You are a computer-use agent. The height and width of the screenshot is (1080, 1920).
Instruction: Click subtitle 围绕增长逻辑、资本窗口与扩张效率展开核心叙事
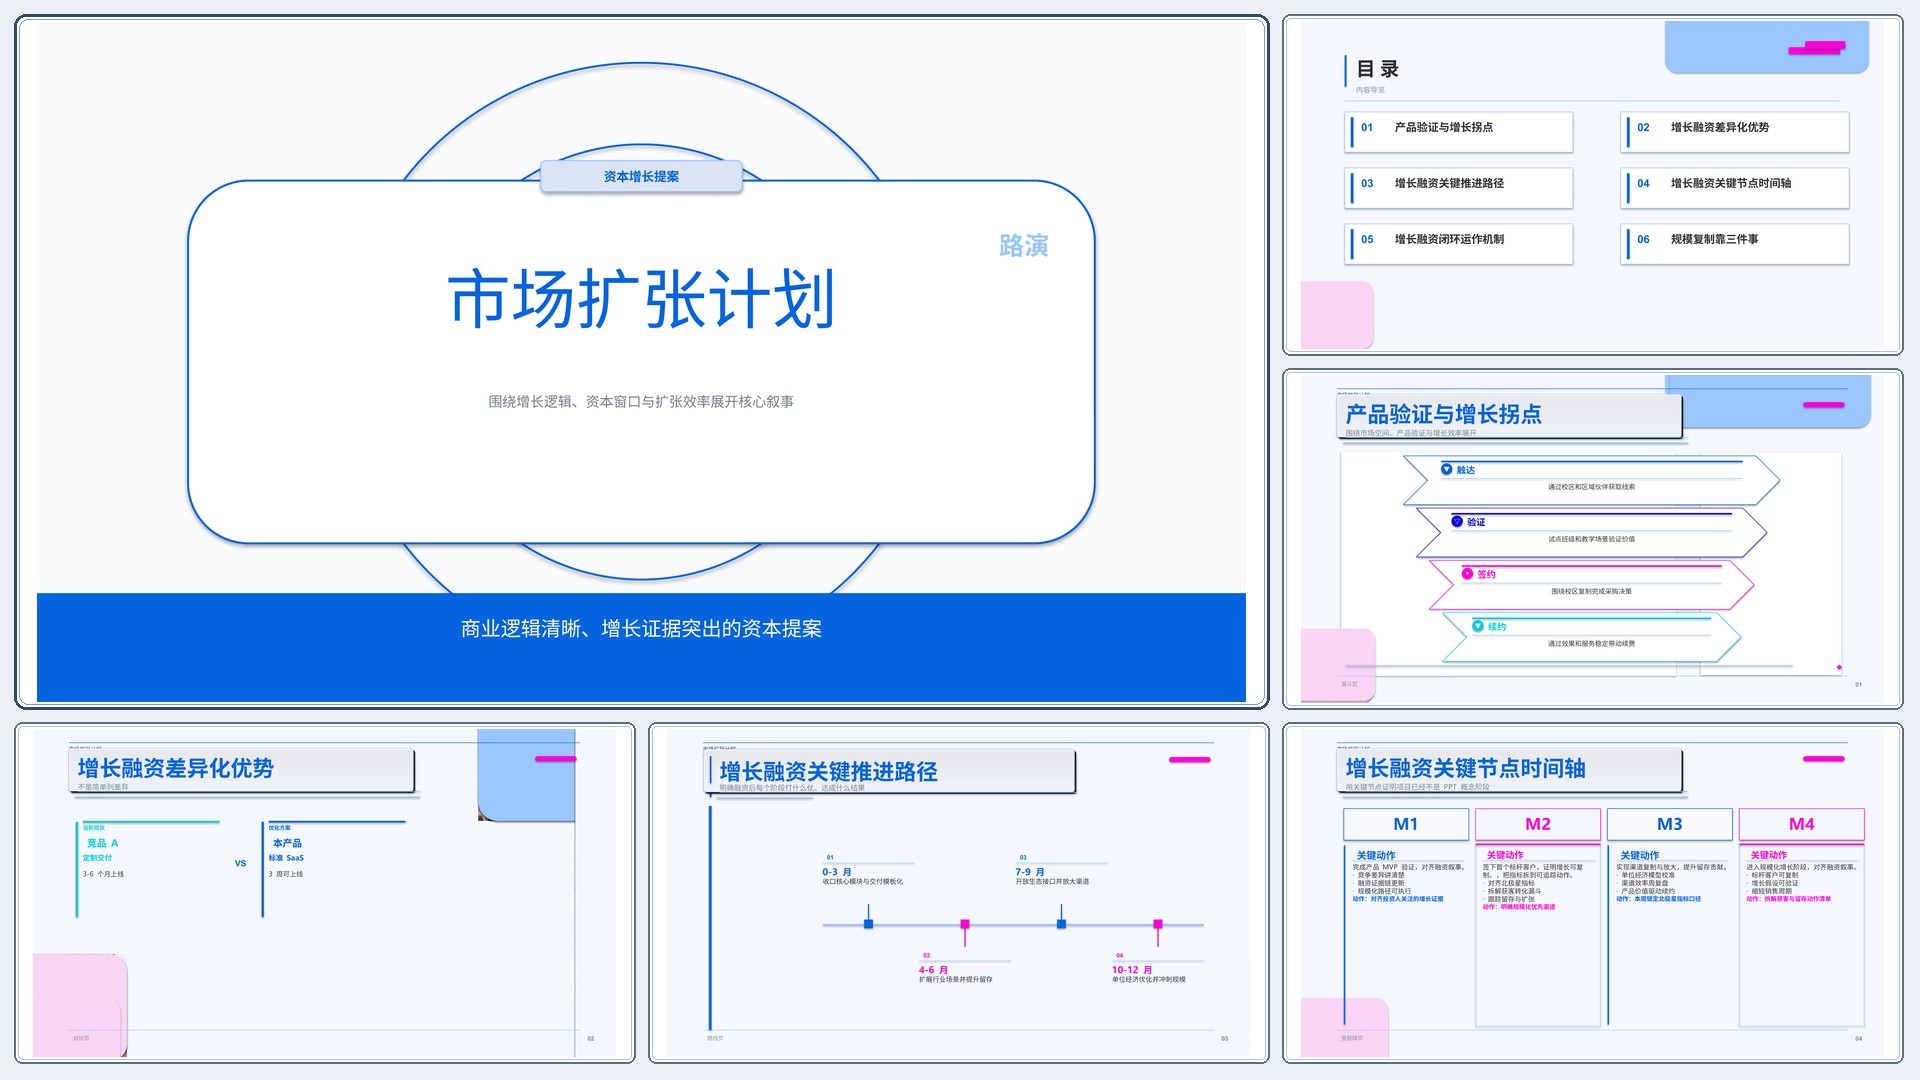point(641,402)
